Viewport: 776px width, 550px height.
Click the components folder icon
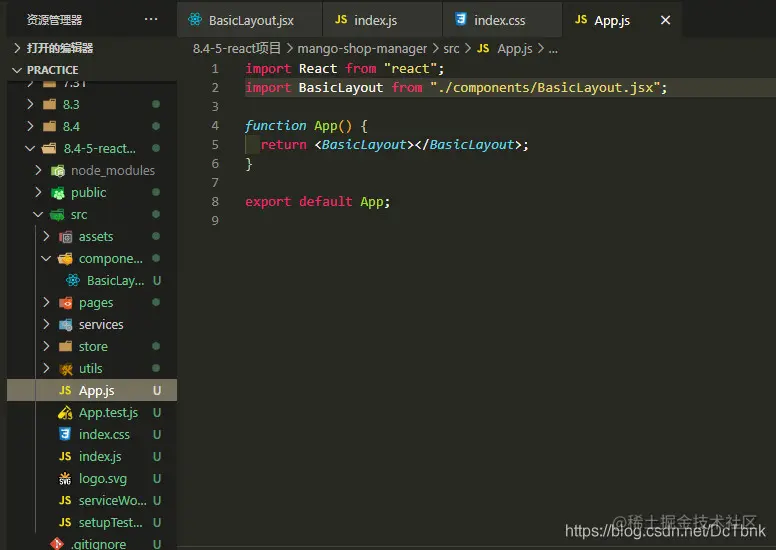click(x=65, y=258)
